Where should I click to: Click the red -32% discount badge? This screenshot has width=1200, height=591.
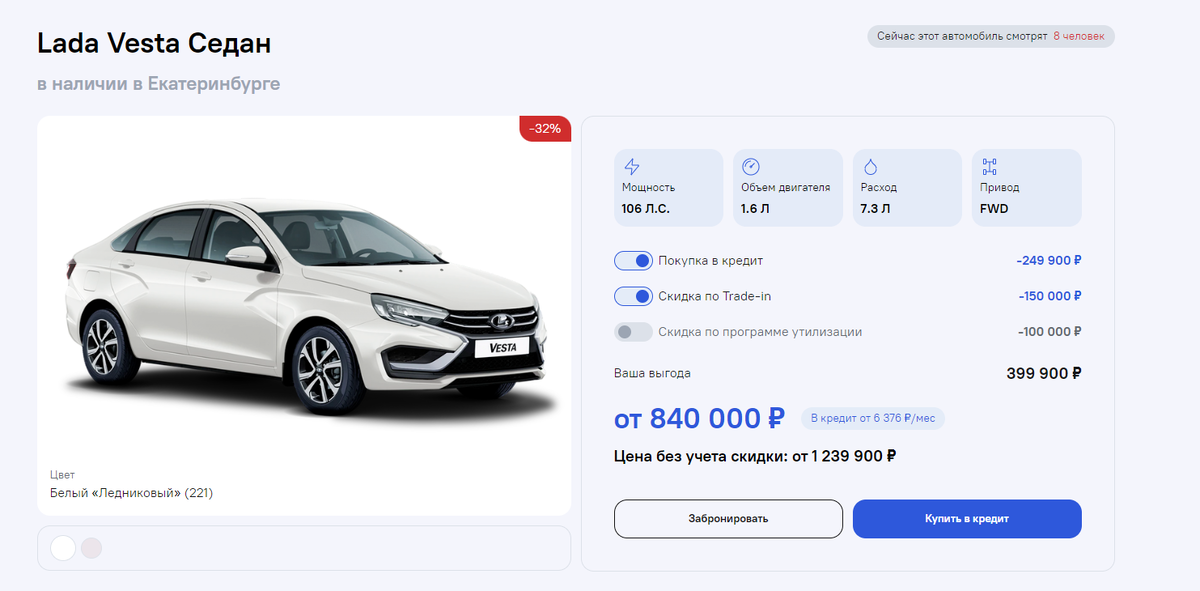(545, 128)
